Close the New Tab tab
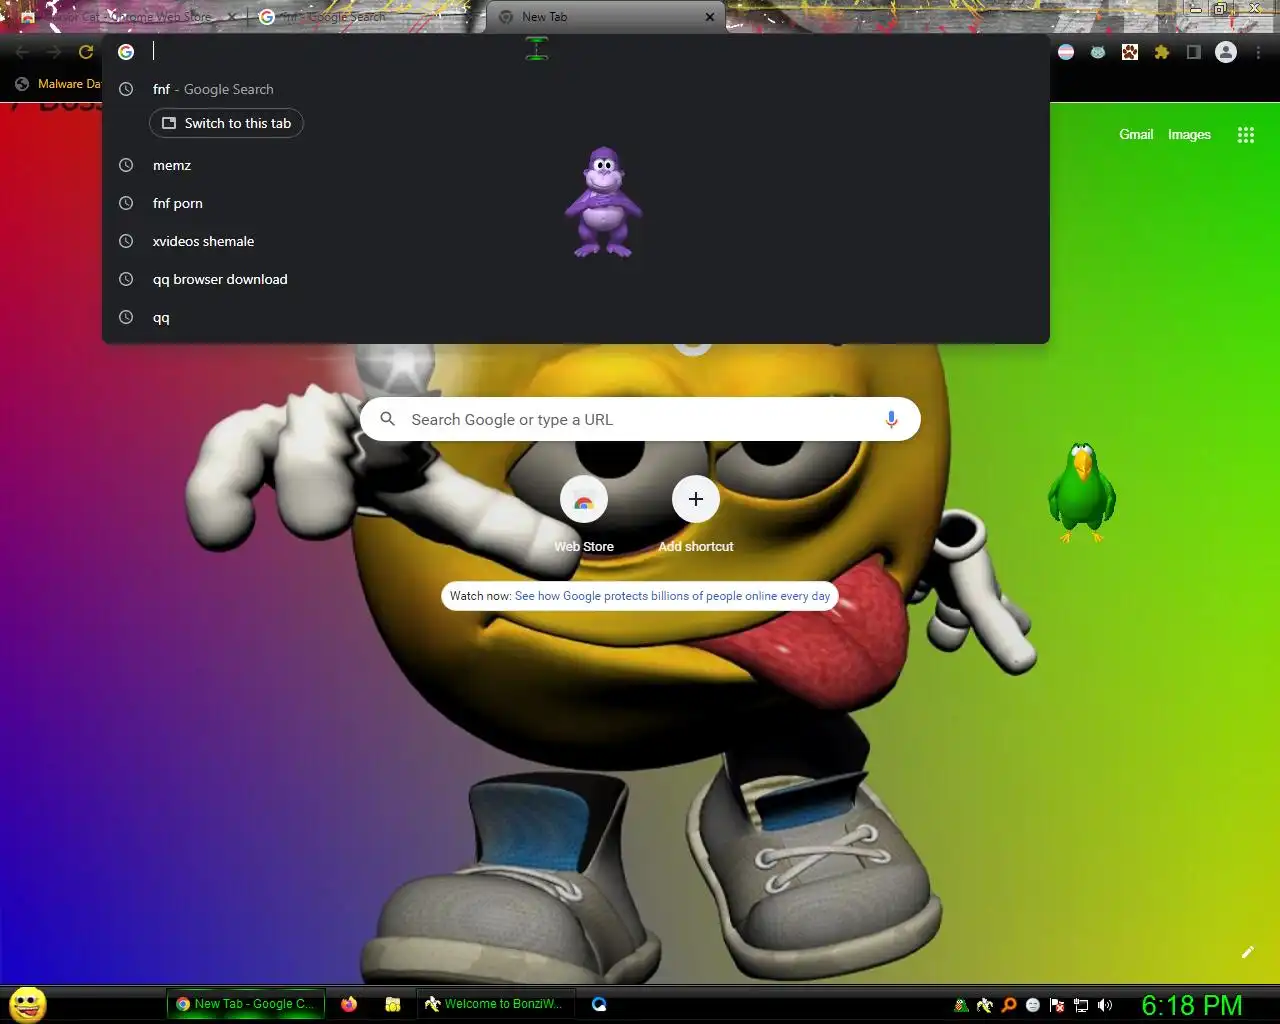Screen dimensions: 1280x1024 coord(710,17)
